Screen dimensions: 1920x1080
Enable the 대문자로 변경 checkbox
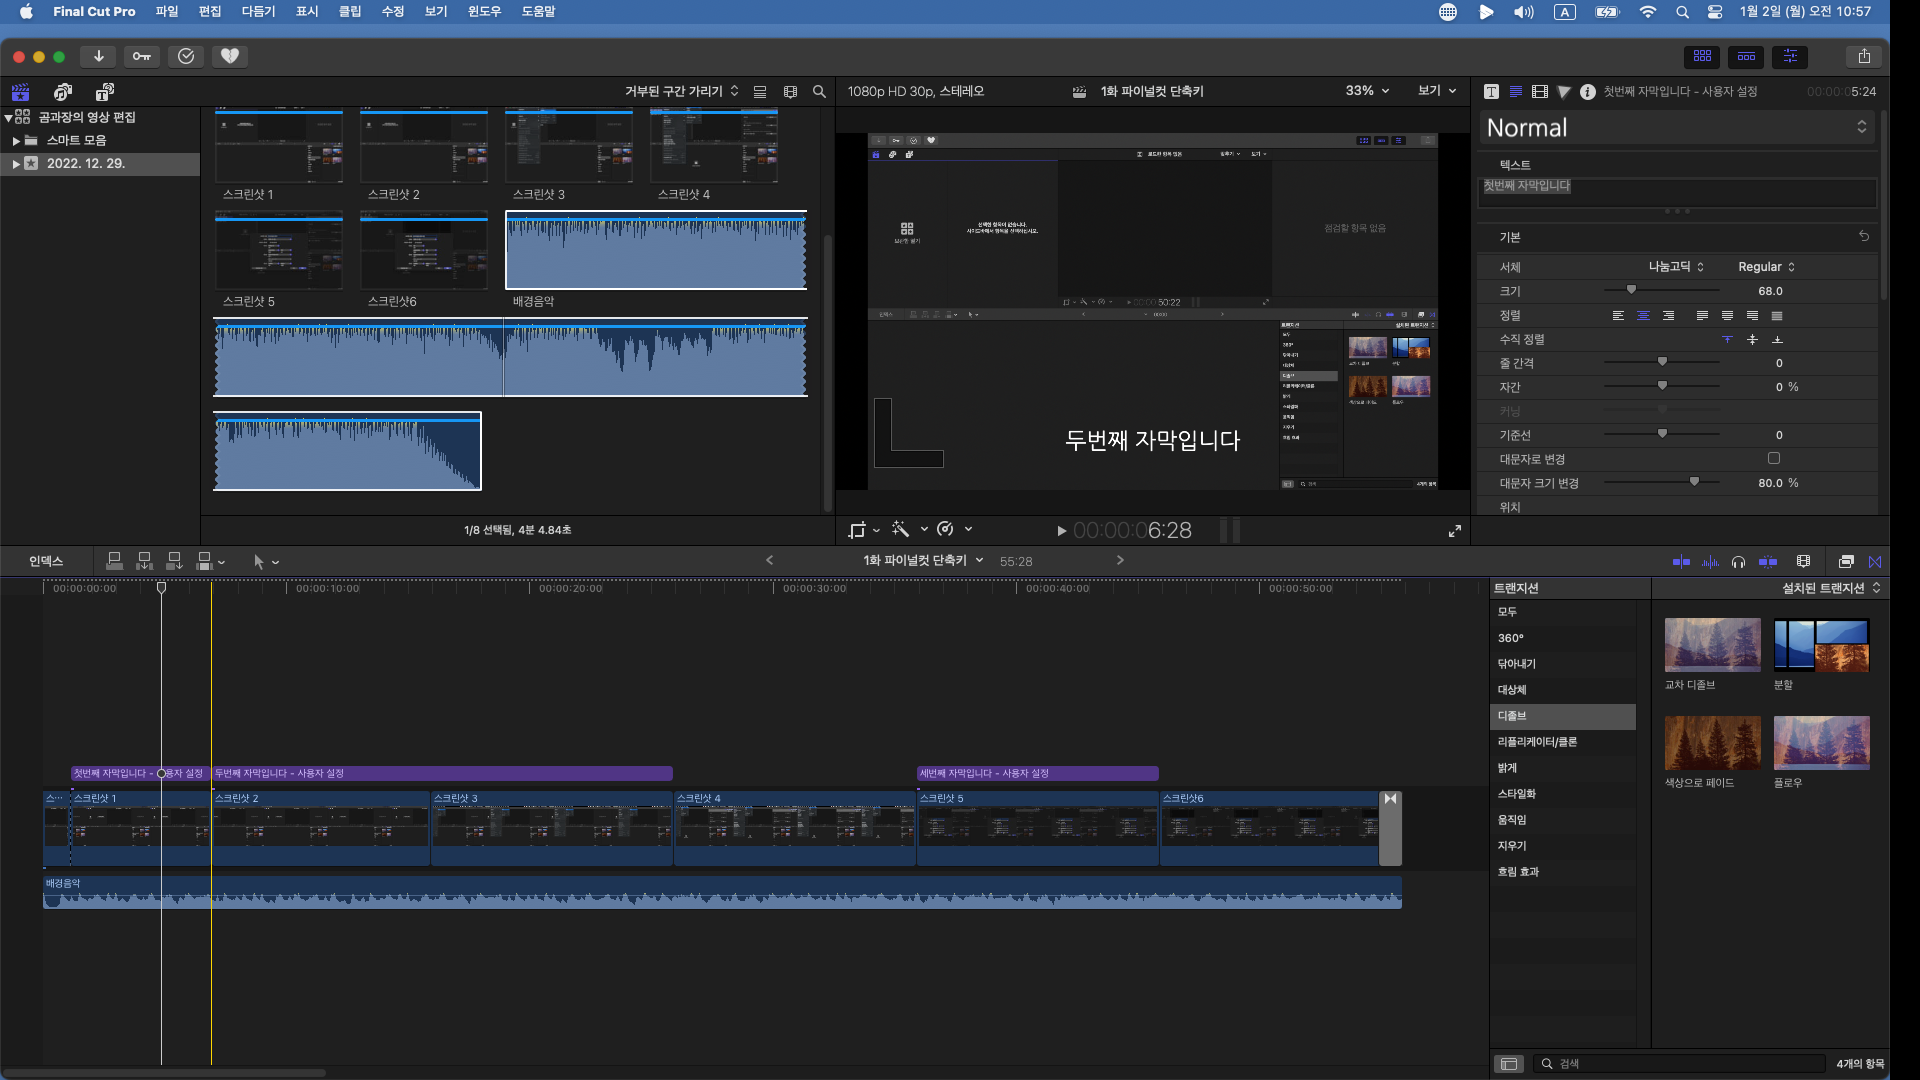click(1774, 458)
